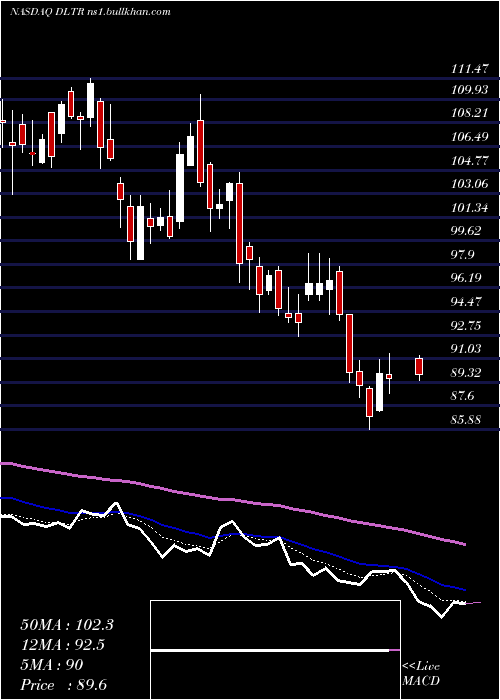Screen dimensions: 500x700
Task: Click the 103.06 price level label
Action: tap(470, 183)
